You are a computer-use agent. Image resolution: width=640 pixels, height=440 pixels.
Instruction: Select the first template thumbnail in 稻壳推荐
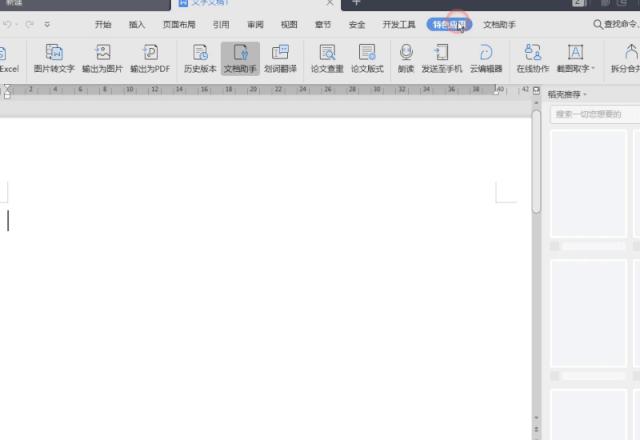coord(589,183)
